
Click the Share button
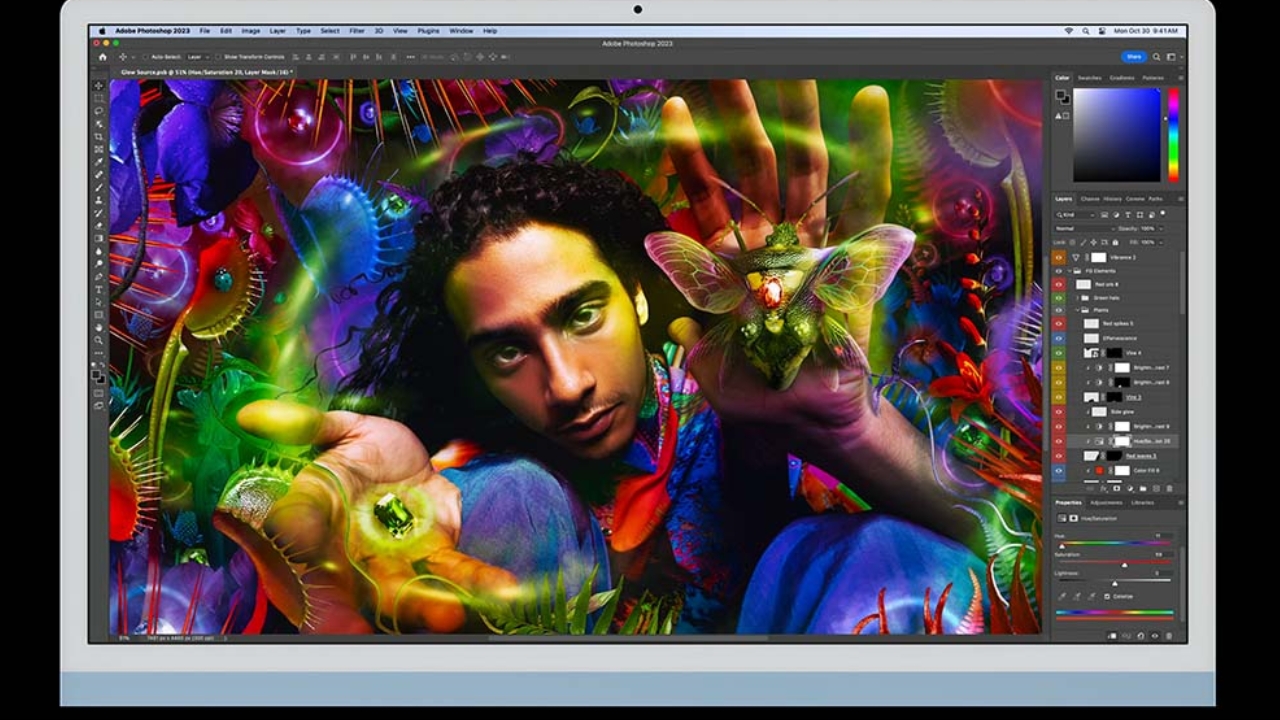(x=1133, y=57)
